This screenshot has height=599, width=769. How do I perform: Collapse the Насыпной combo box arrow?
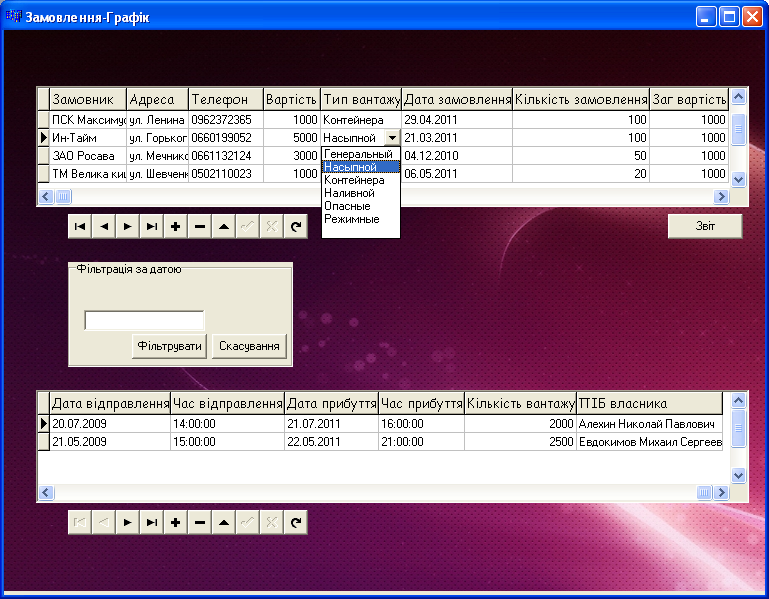click(x=392, y=138)
